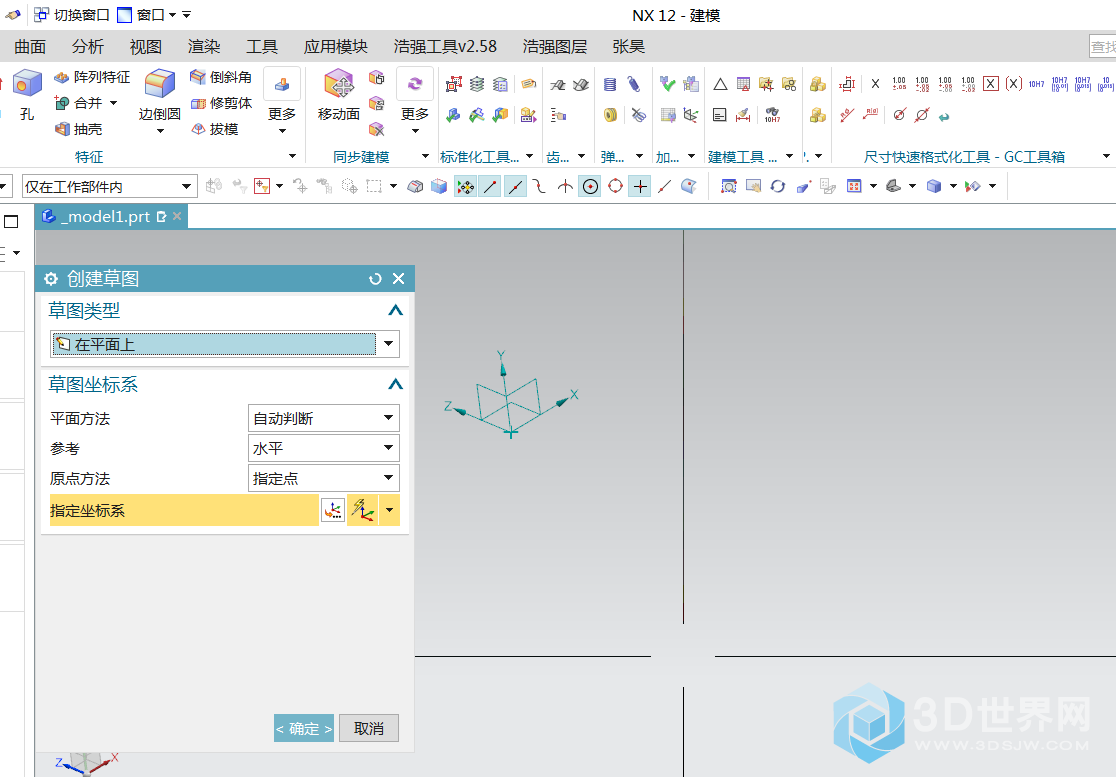Viewport: 1116px width, 777px height.
Task: Open the 视图 ribbon tab
Action: coord(146,47)
